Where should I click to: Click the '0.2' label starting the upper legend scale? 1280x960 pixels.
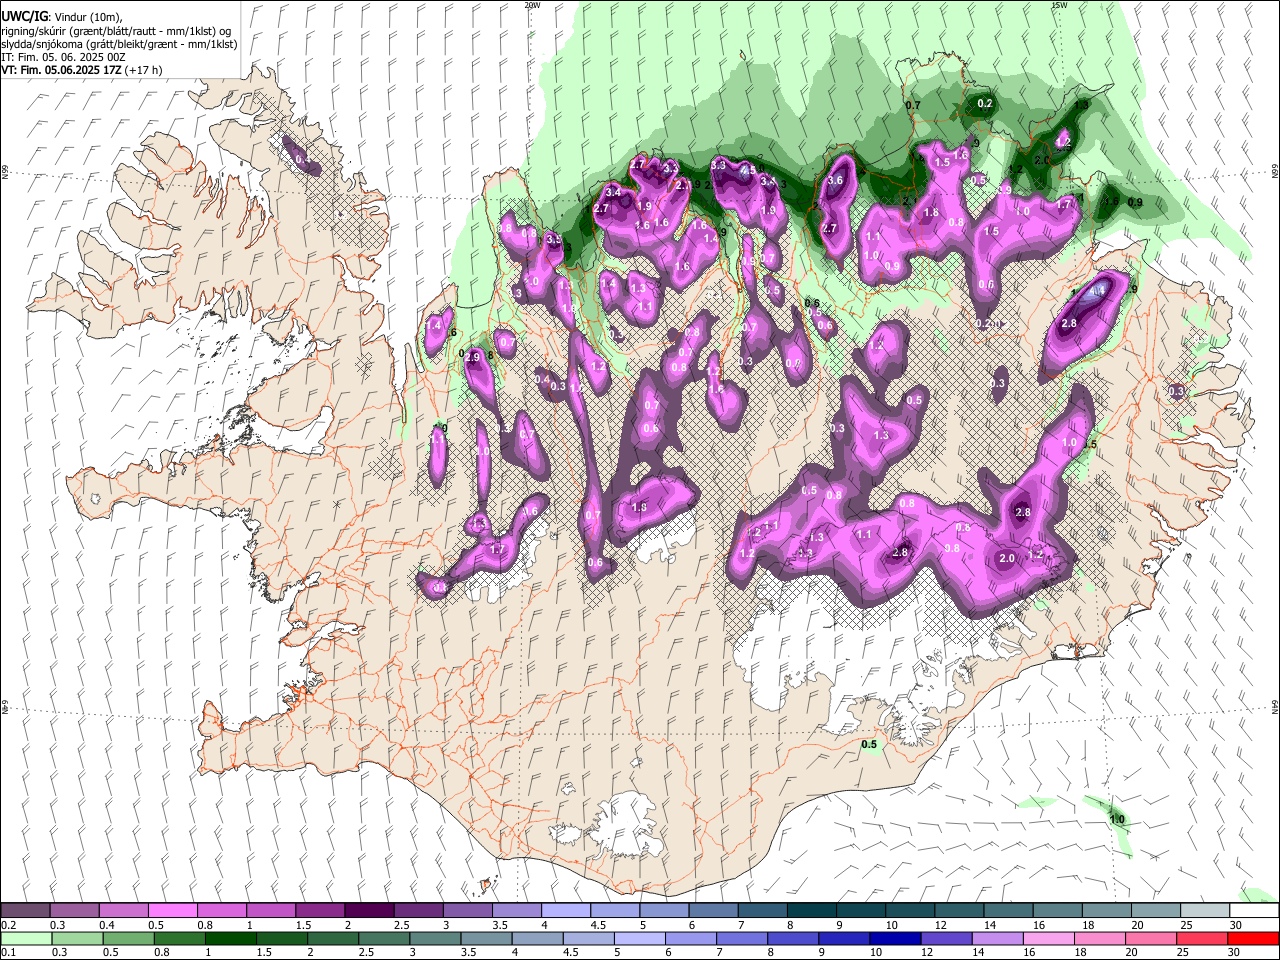coord(10,925)
